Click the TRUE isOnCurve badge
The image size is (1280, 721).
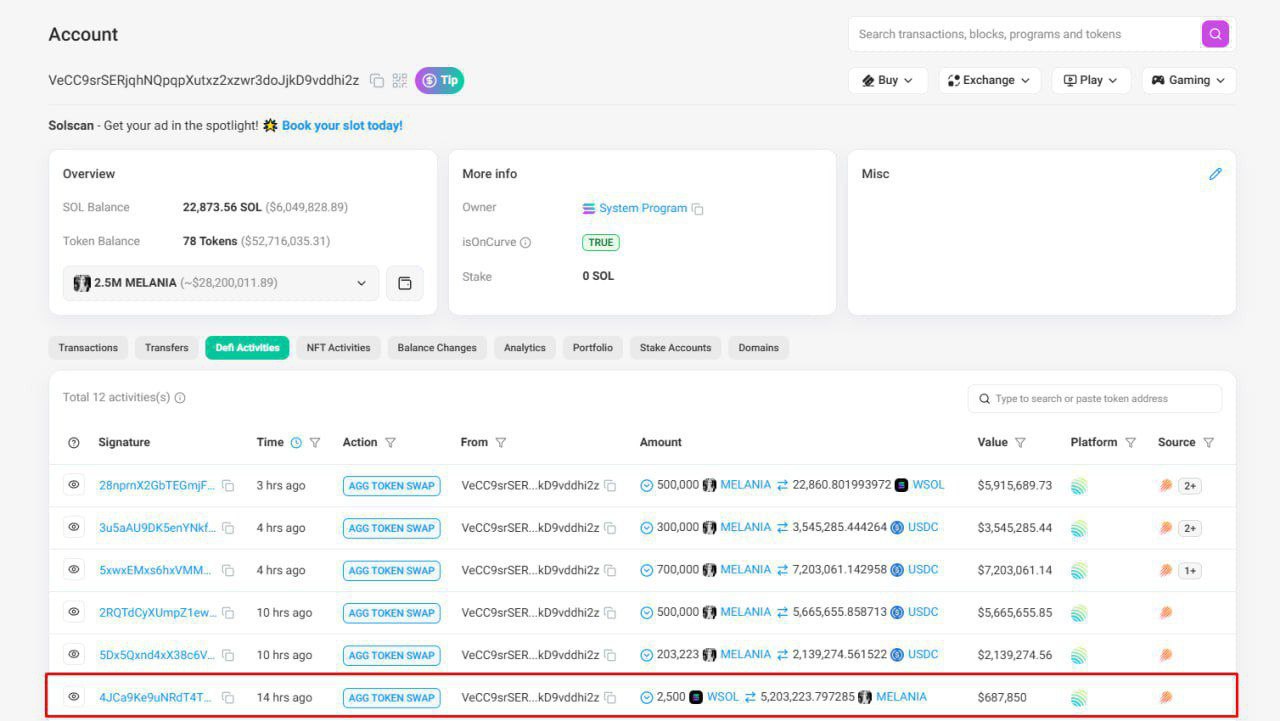(601, 242)
